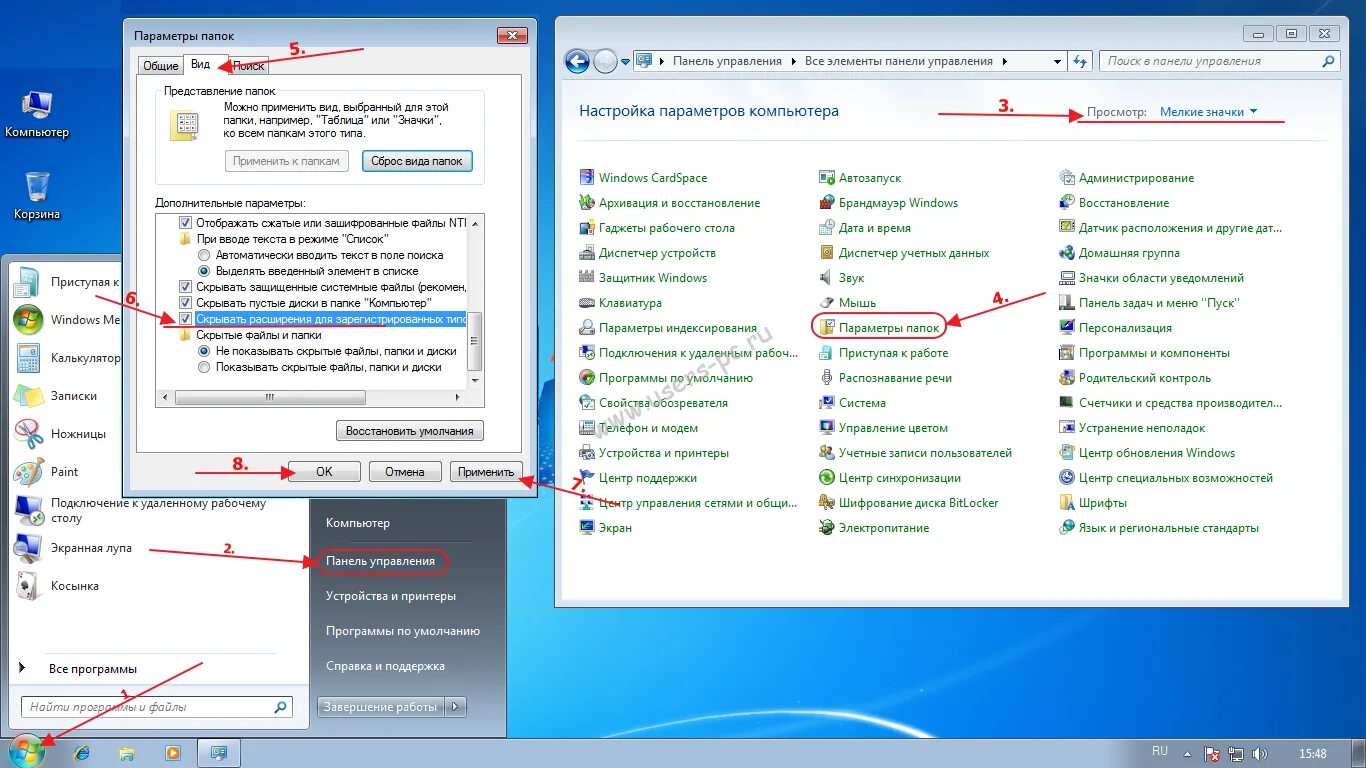Viewport: 1366px width, 768px height.
Task: Open Устройства и принтеры in Start menu
Action: pos(391,596)
